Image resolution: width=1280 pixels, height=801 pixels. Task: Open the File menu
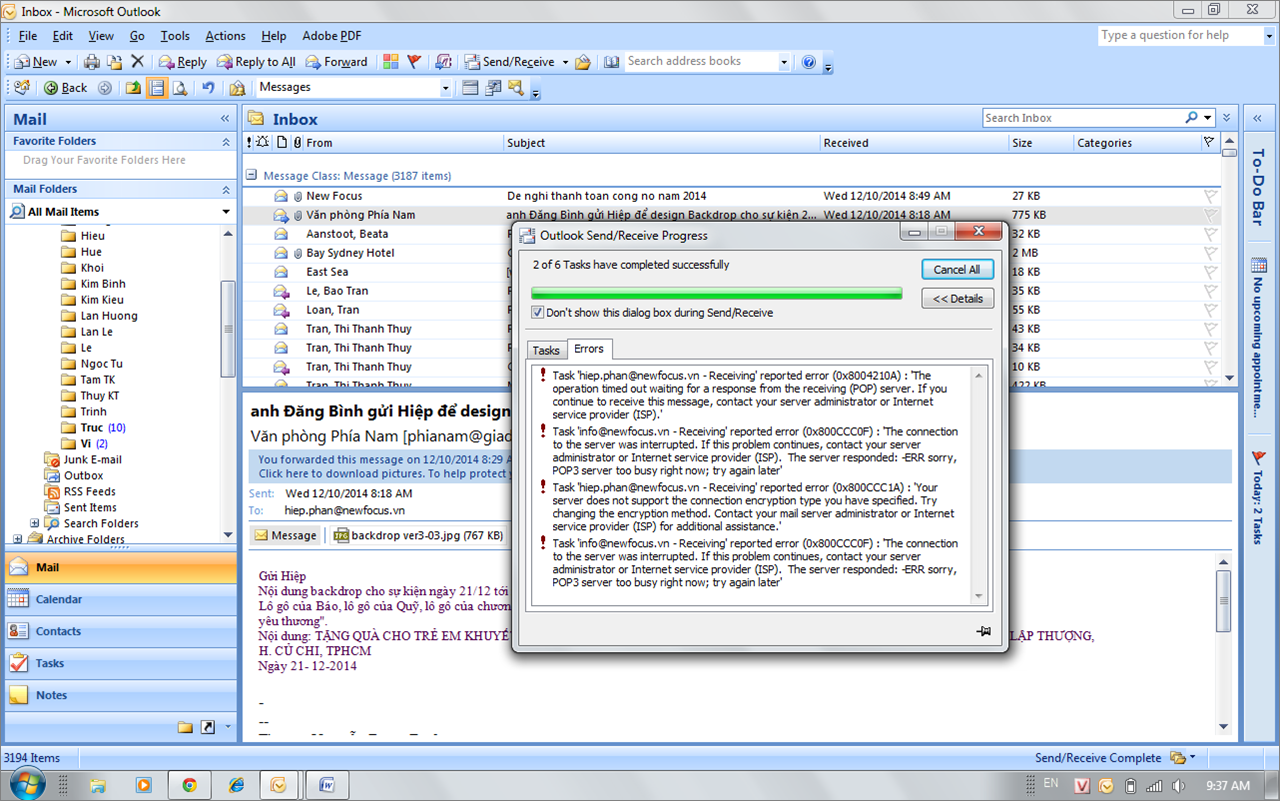coord(27,36)
